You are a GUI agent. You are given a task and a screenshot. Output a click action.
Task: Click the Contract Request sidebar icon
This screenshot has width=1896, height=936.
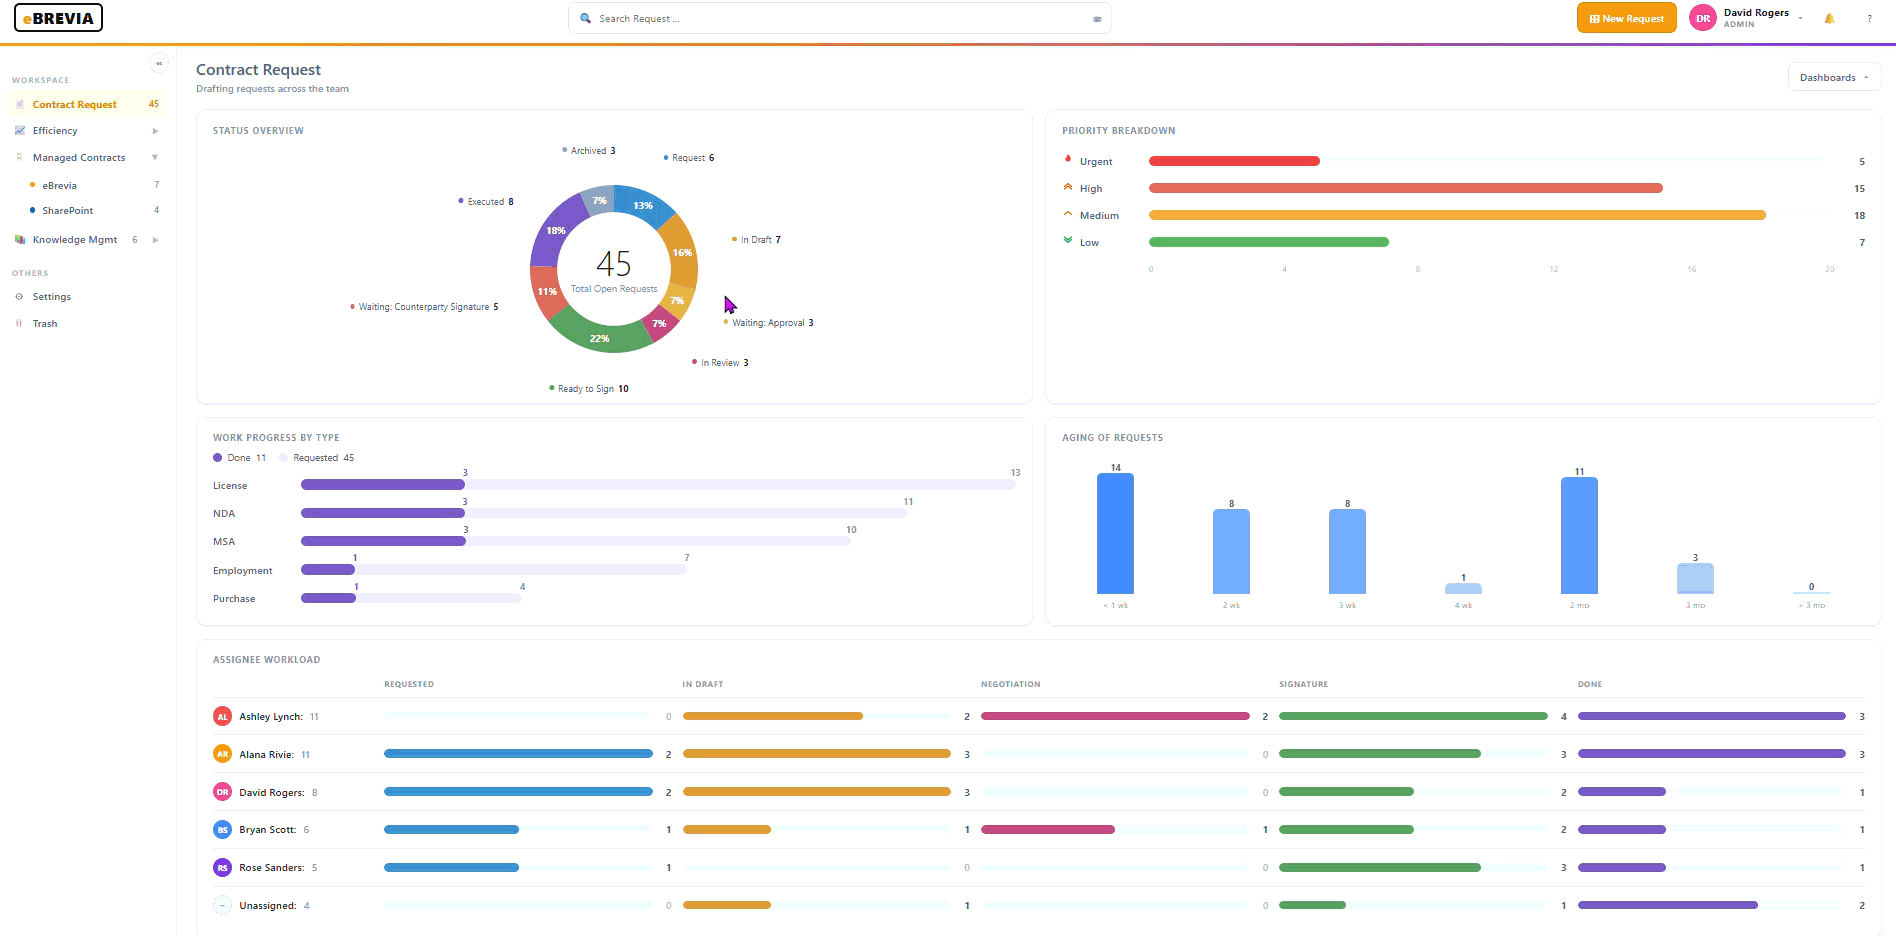pos(20,104)
